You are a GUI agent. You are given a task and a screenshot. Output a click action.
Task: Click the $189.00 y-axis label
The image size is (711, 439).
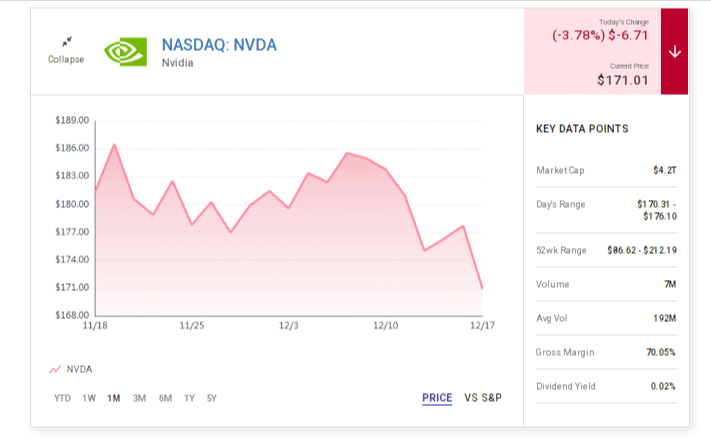click(x=72, y=120)
